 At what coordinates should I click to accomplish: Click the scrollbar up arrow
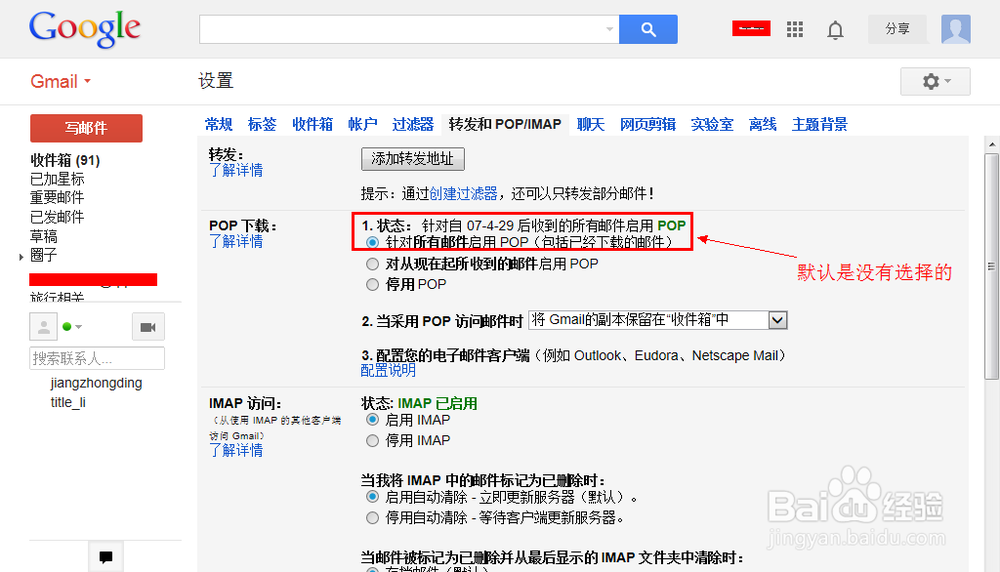tap(992, 144)
